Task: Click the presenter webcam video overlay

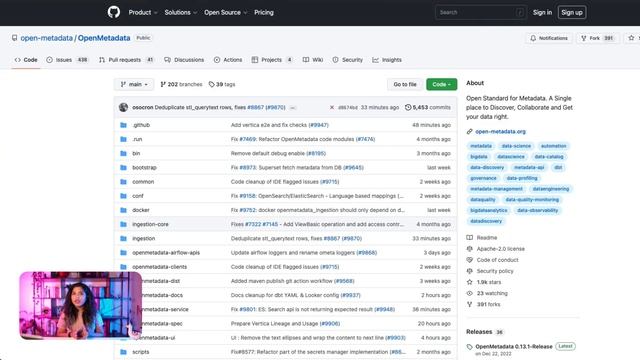Action: (x=81, y=305)
